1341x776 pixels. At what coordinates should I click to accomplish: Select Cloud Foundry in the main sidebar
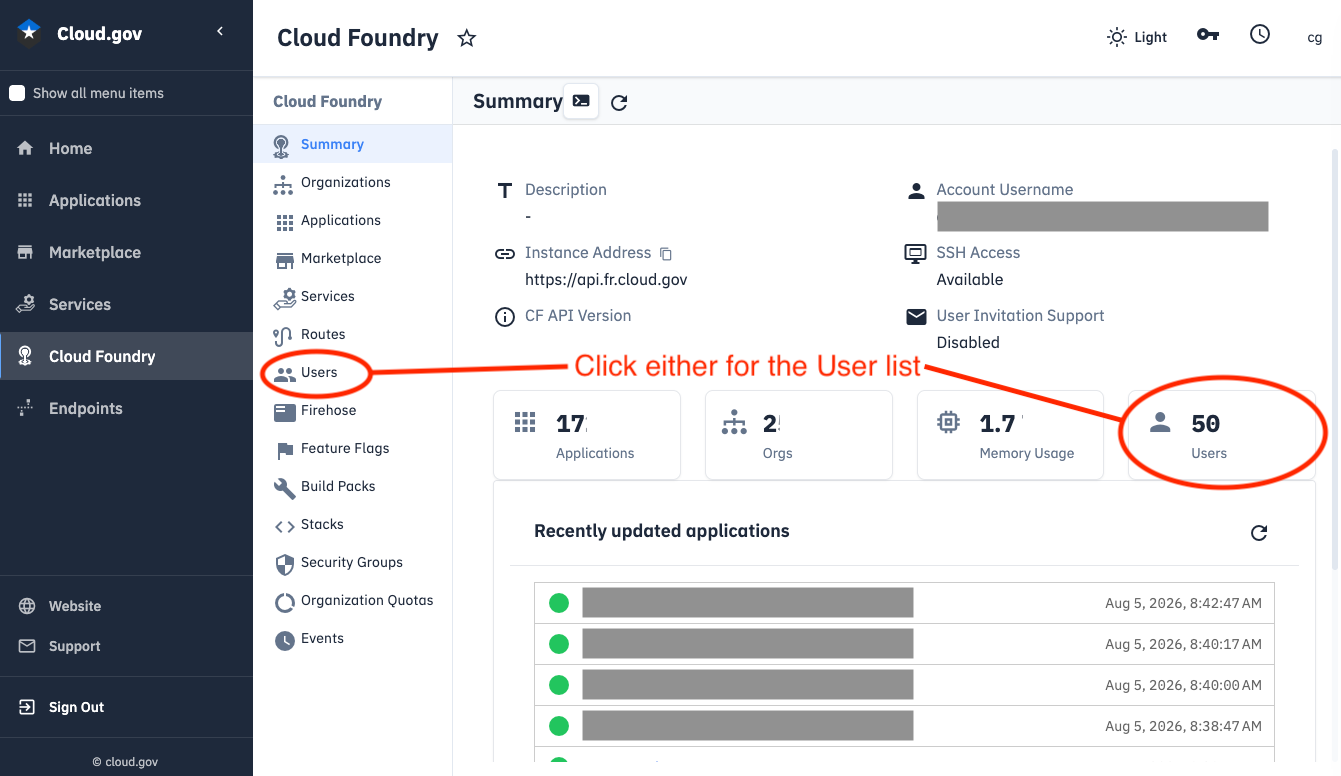126,356
